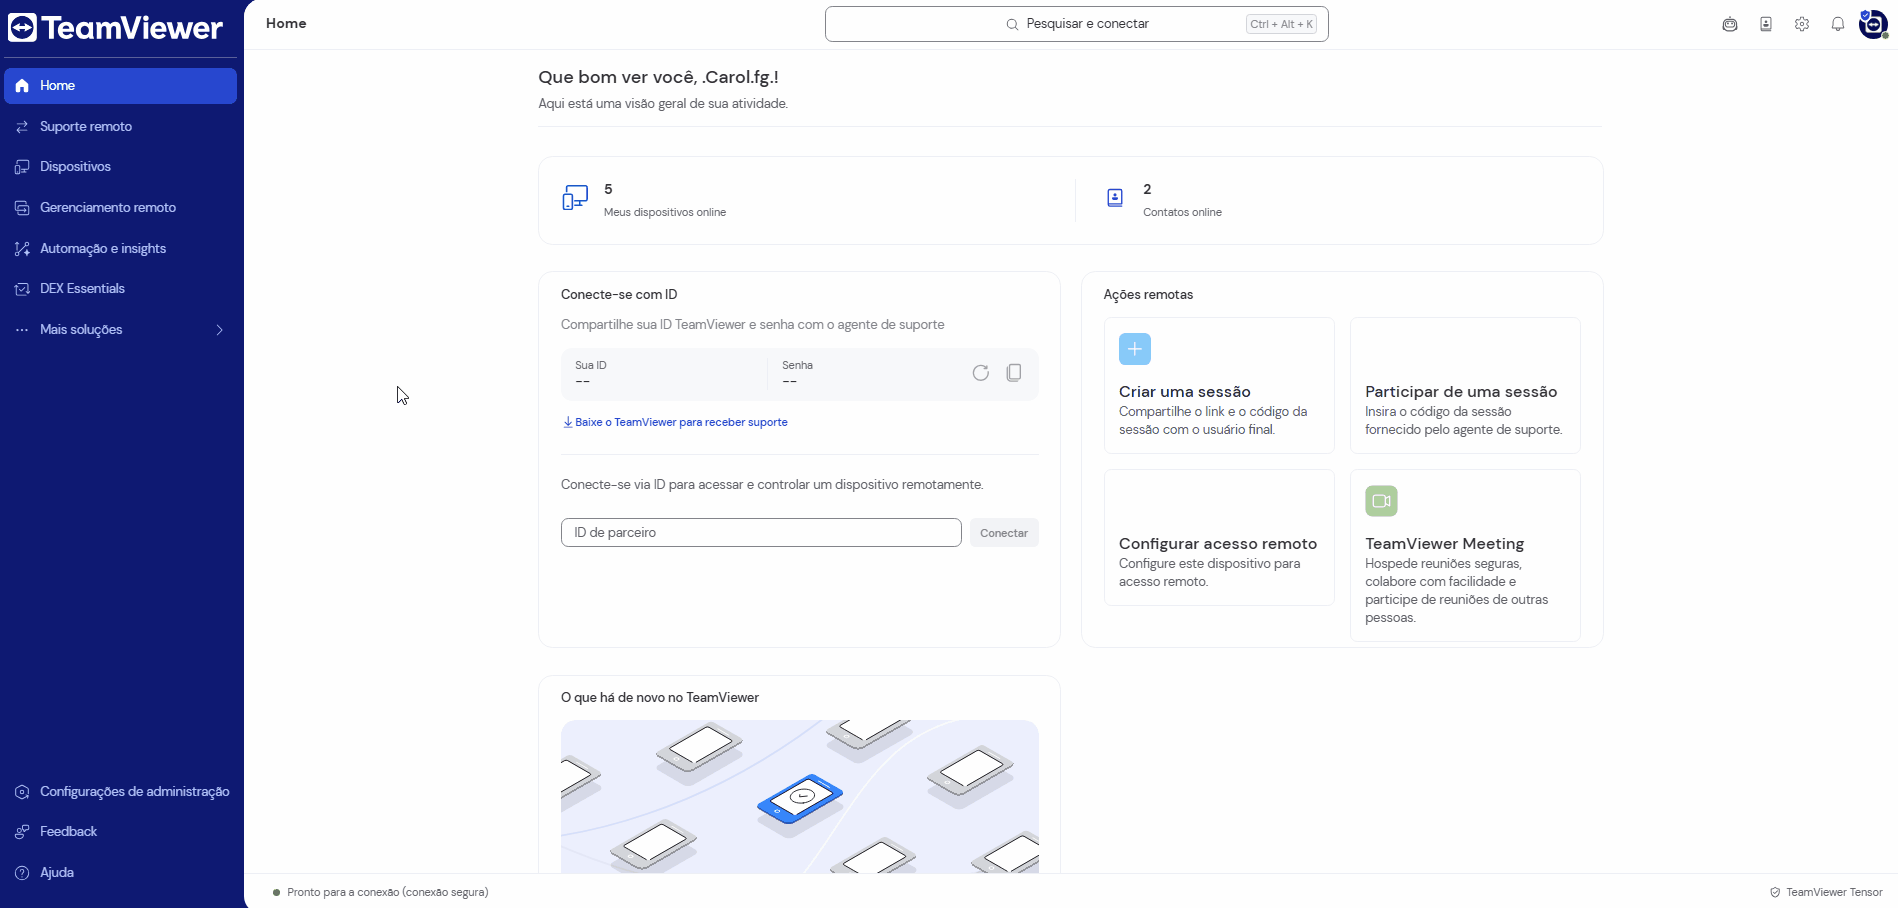Click the TeamViewer Tensor label
Image resolution: width=1898 pixels, height=908 pixels.
(1834, 893)
